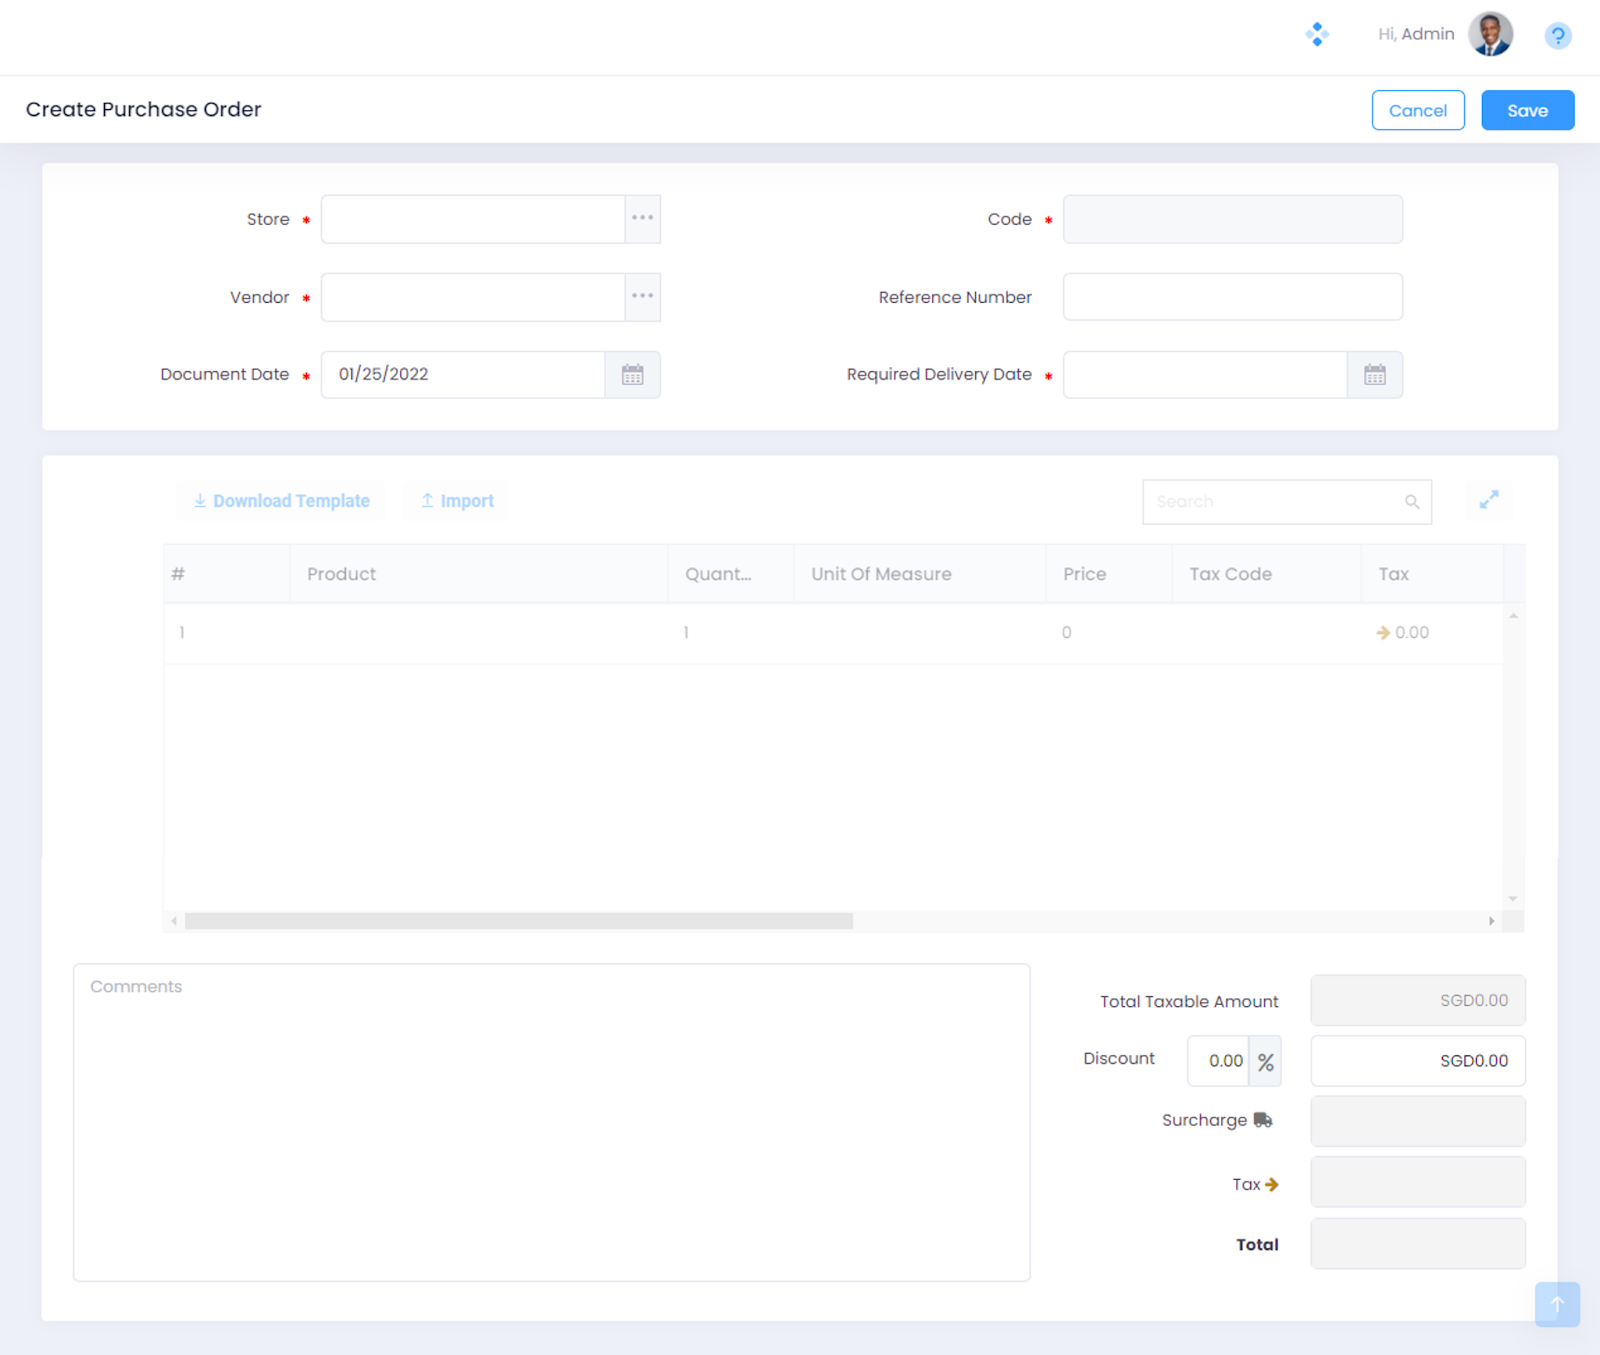Toggle the discount percent mode button
1600x1355 pixels.
point(1265,1061)
